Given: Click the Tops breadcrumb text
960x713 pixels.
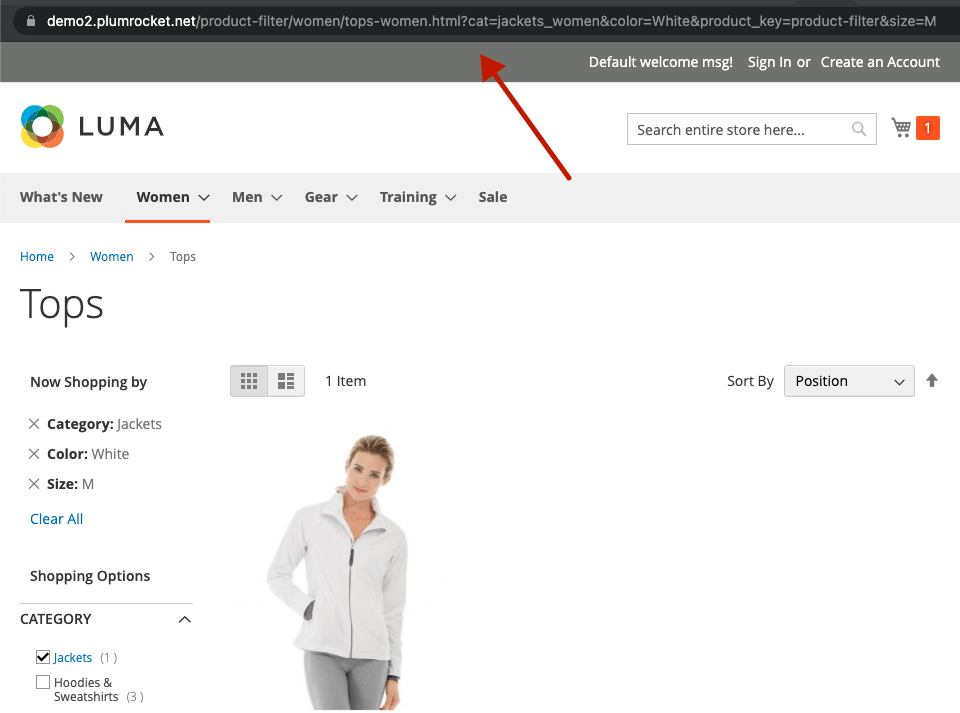Looking at the screenshot, I should (182, 256).
